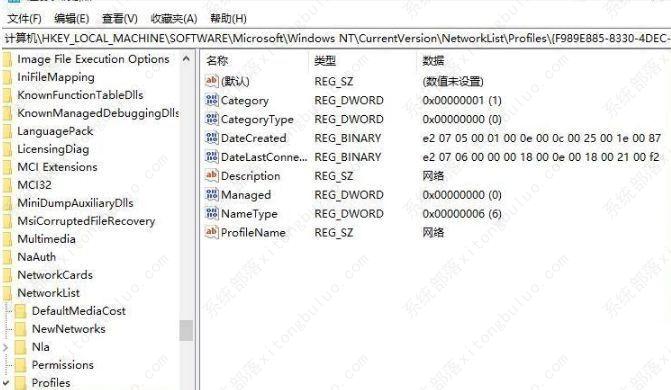Open the 帮助(H) menu
Screen dimensions: 671x390
[x=228, y=18]
